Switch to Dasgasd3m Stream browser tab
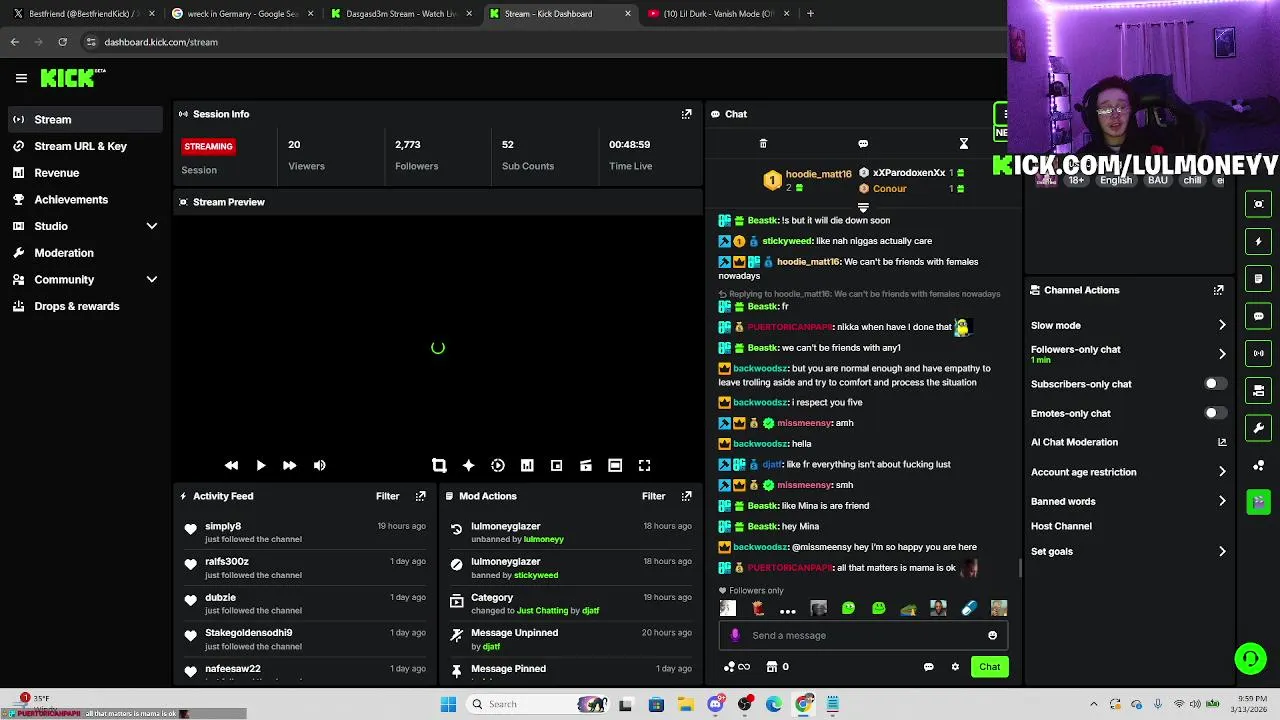The image size is (1280, 720). (x=403, y=14)
